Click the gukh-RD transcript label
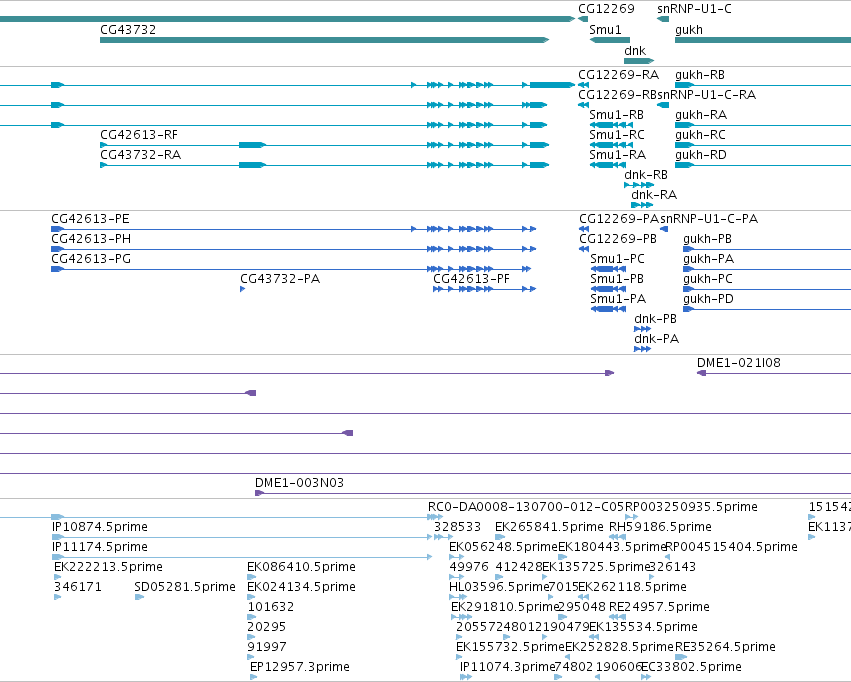 click(701, 155)
